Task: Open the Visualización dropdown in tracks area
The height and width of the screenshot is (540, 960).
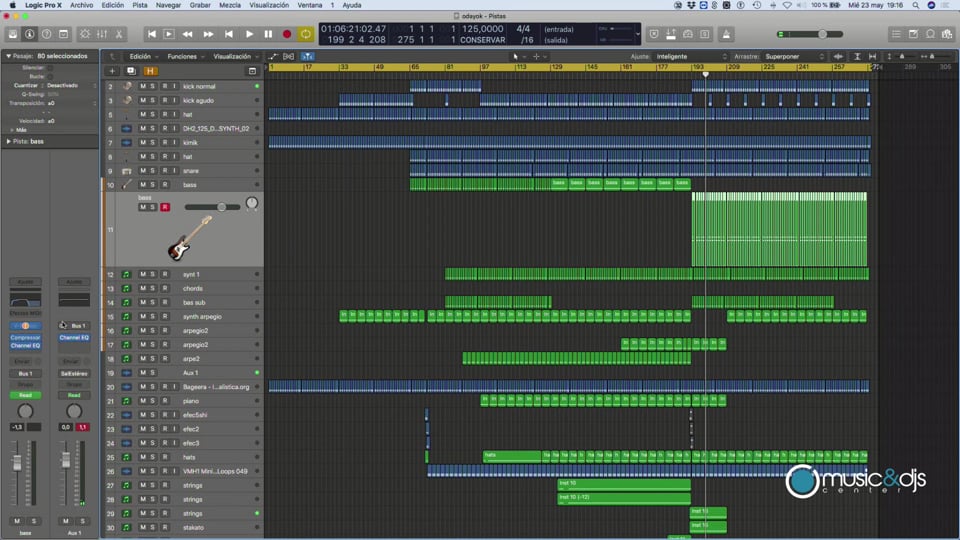Action: click(235, 56)
